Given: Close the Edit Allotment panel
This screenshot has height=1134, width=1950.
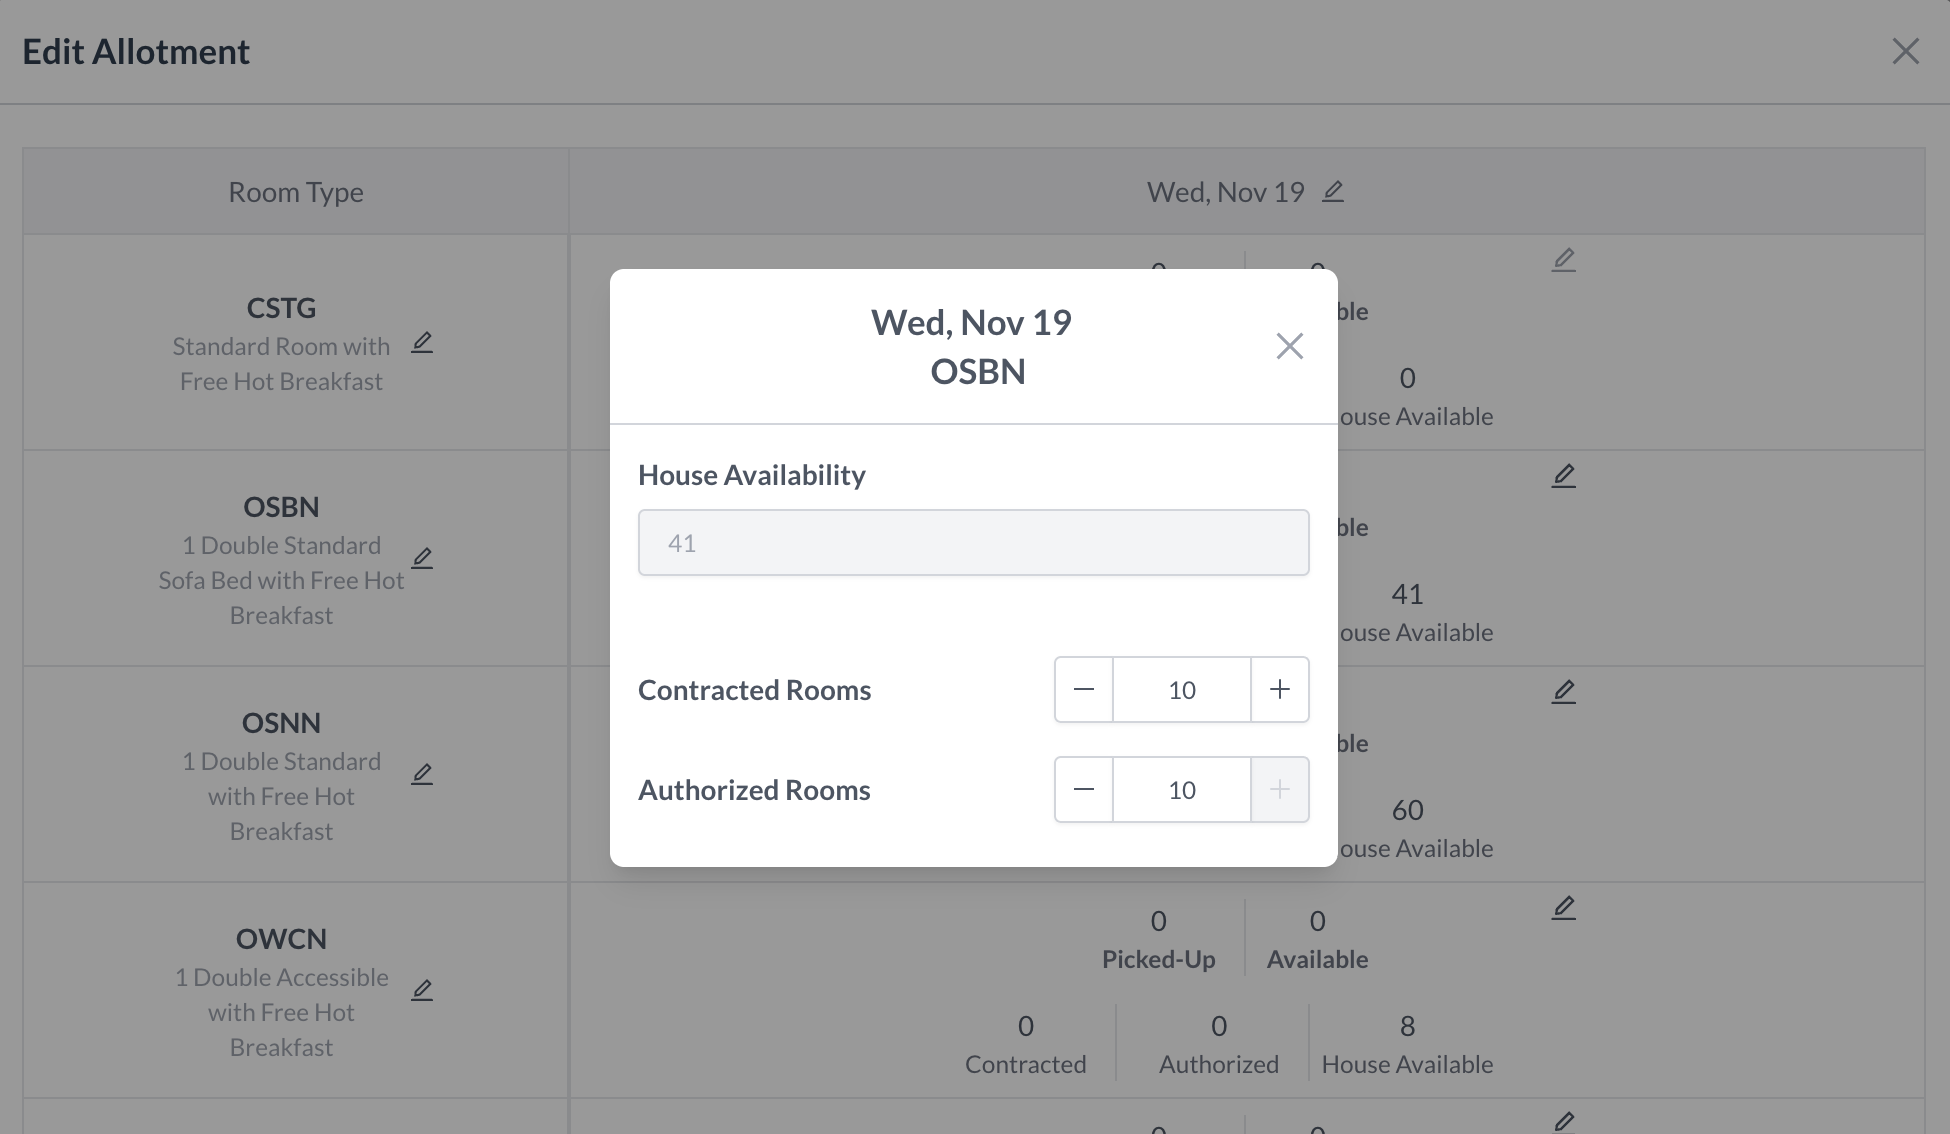Looking at the screenshot, I should coord(1905,52).
